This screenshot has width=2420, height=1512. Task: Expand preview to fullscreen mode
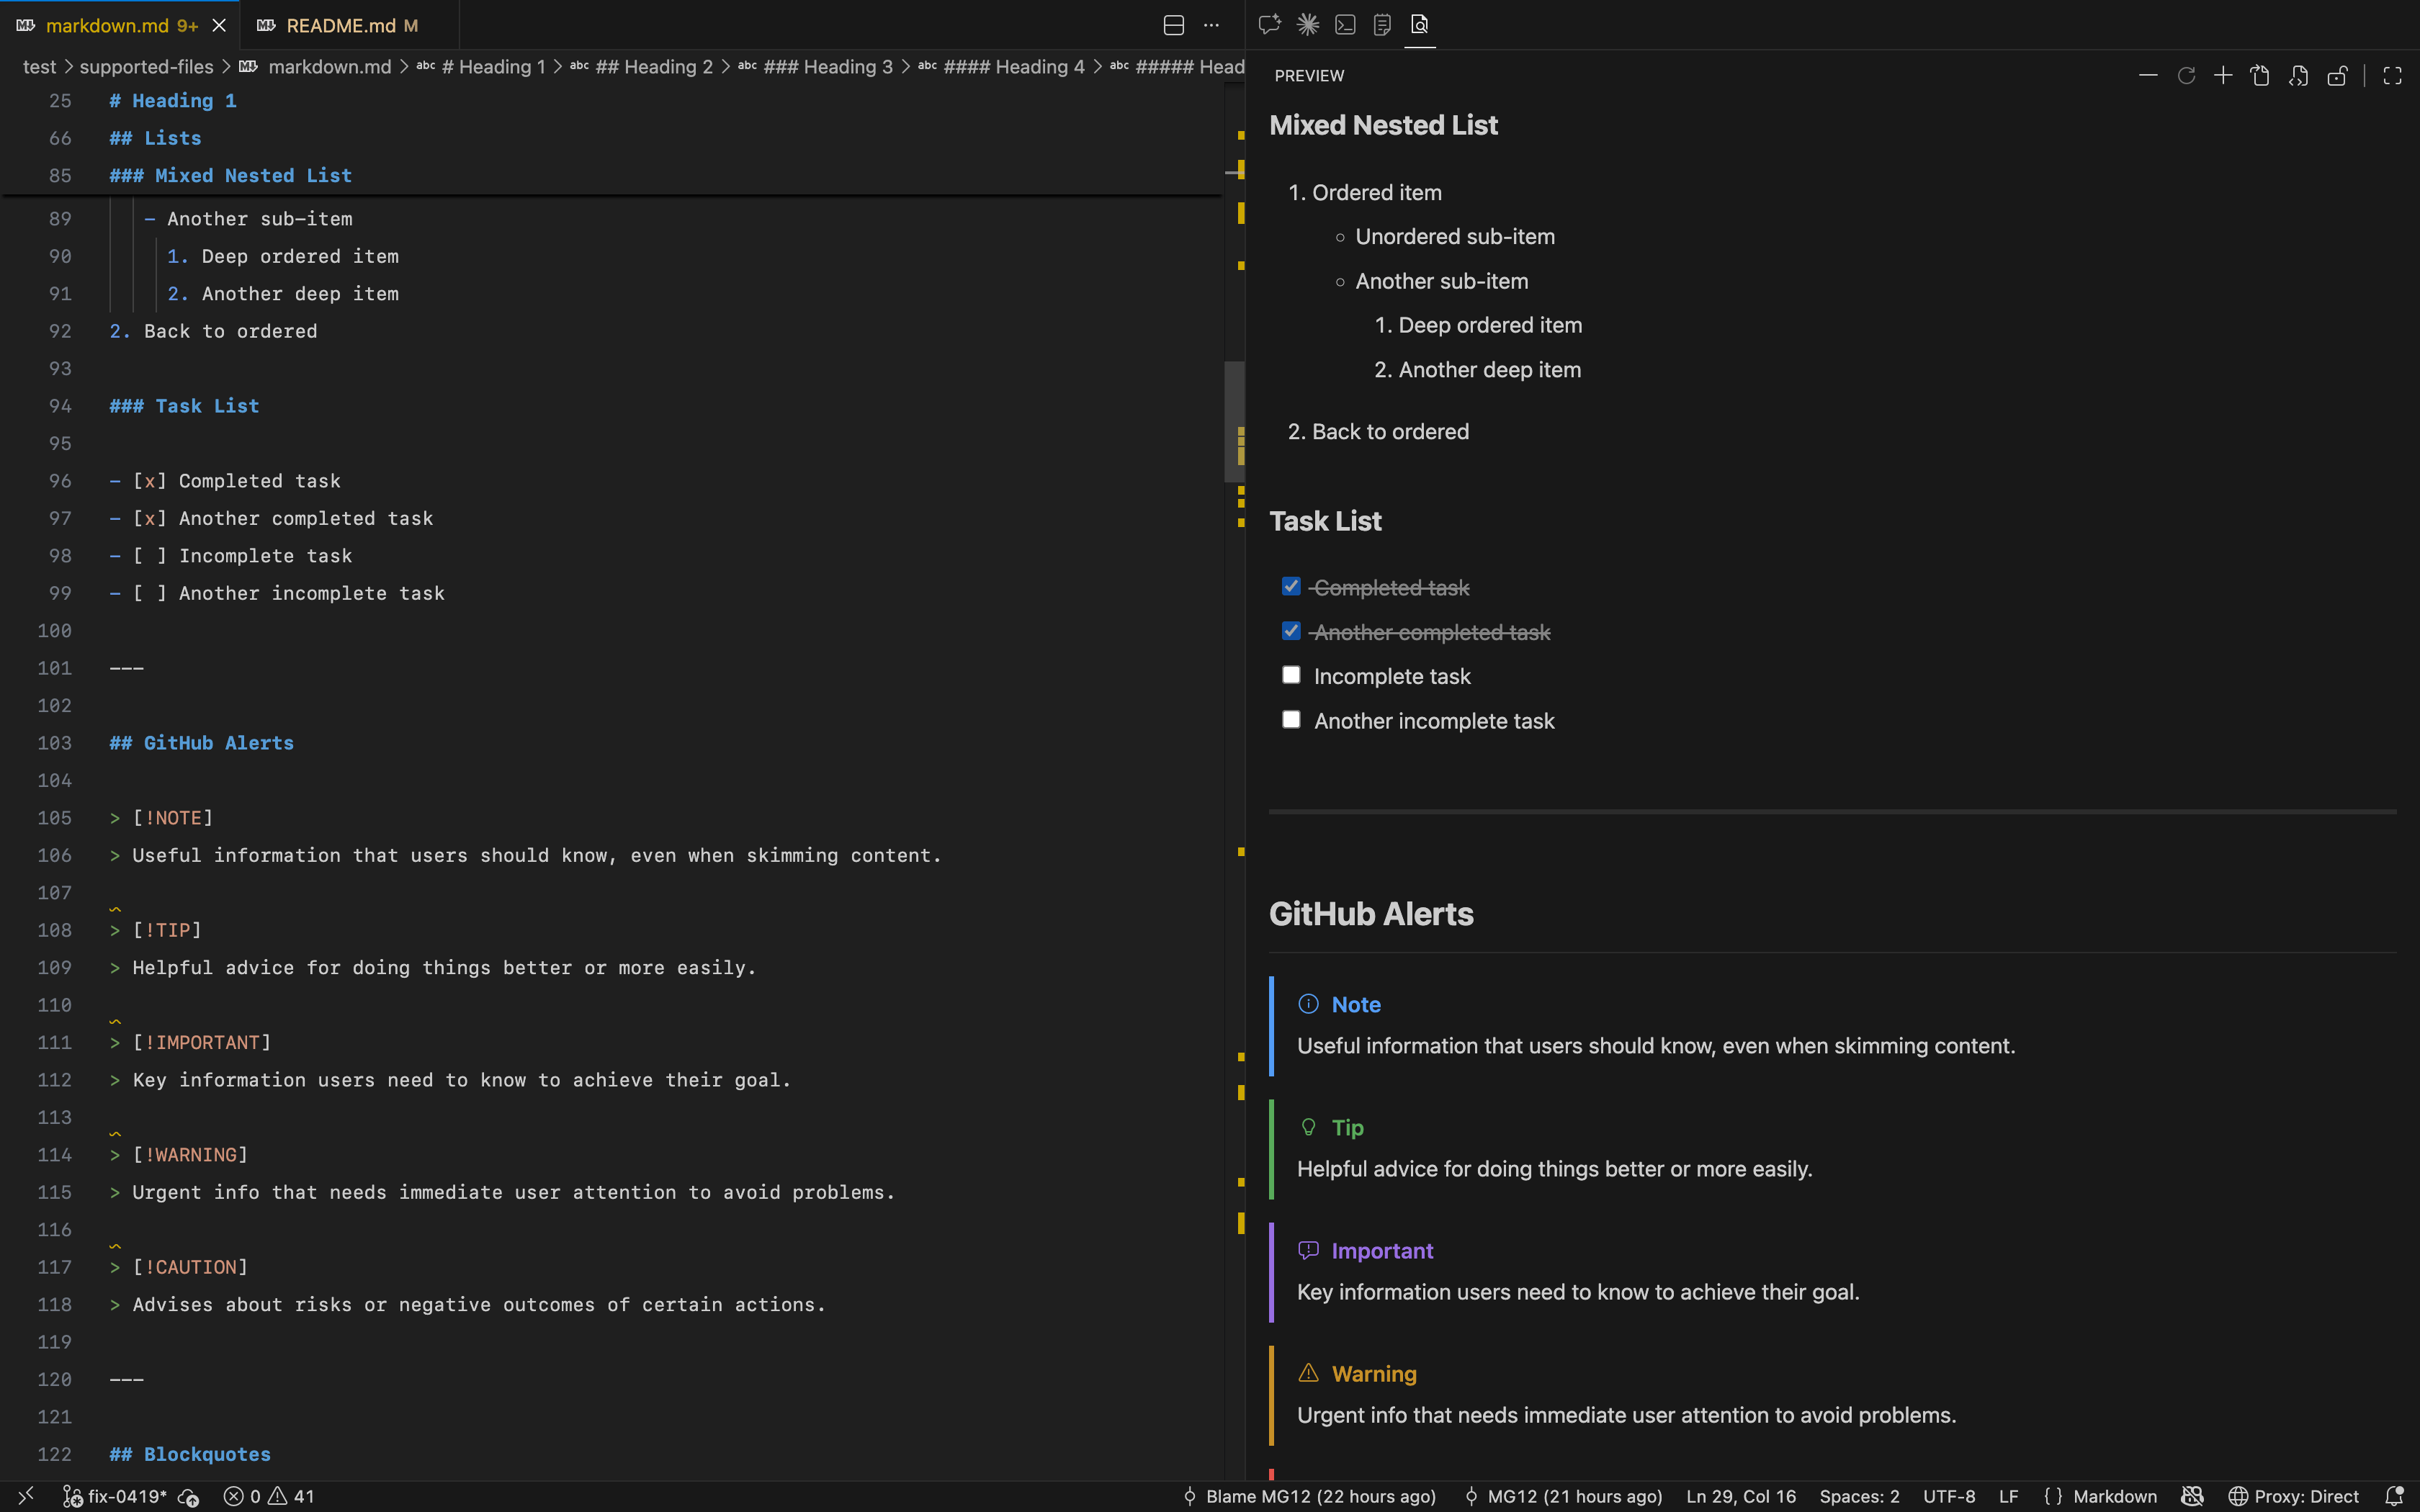[2393, 75]
